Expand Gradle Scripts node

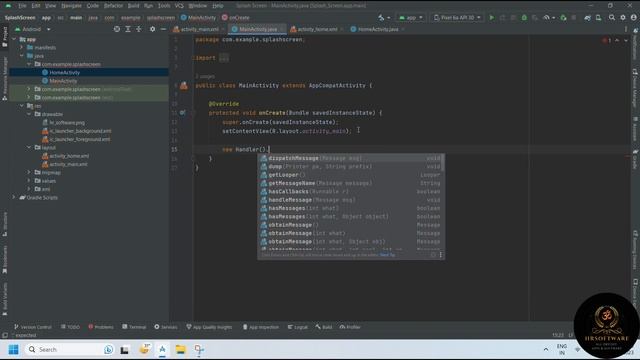(14, 197)
